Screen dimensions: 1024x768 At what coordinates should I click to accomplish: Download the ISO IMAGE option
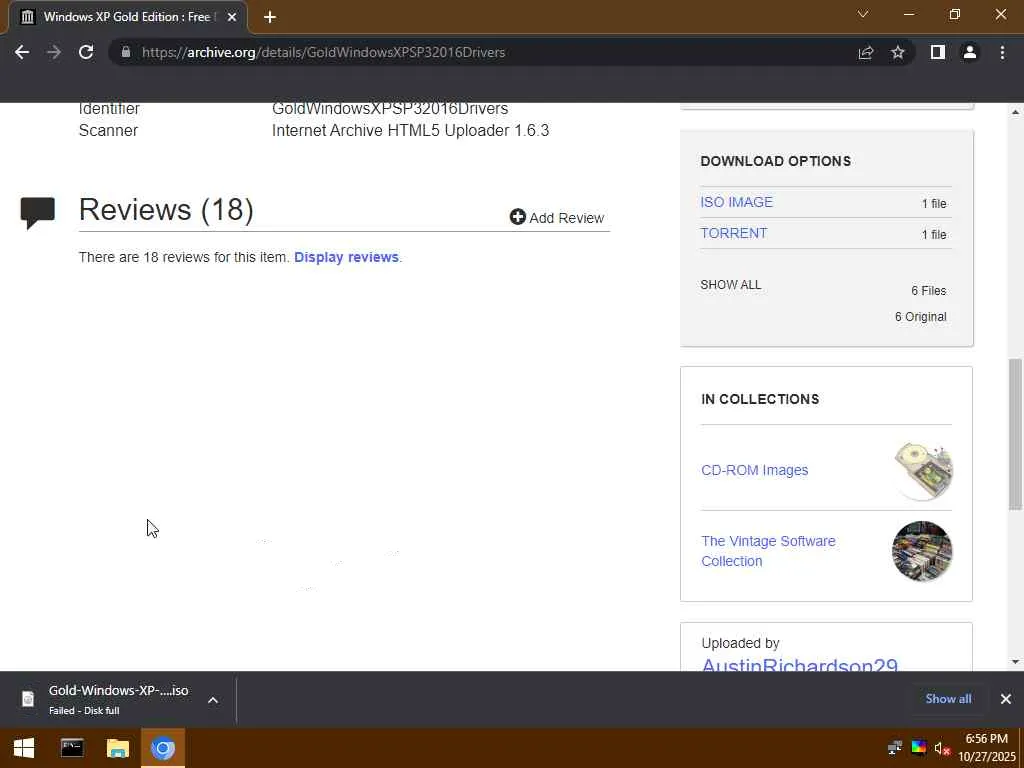point(737,202)
